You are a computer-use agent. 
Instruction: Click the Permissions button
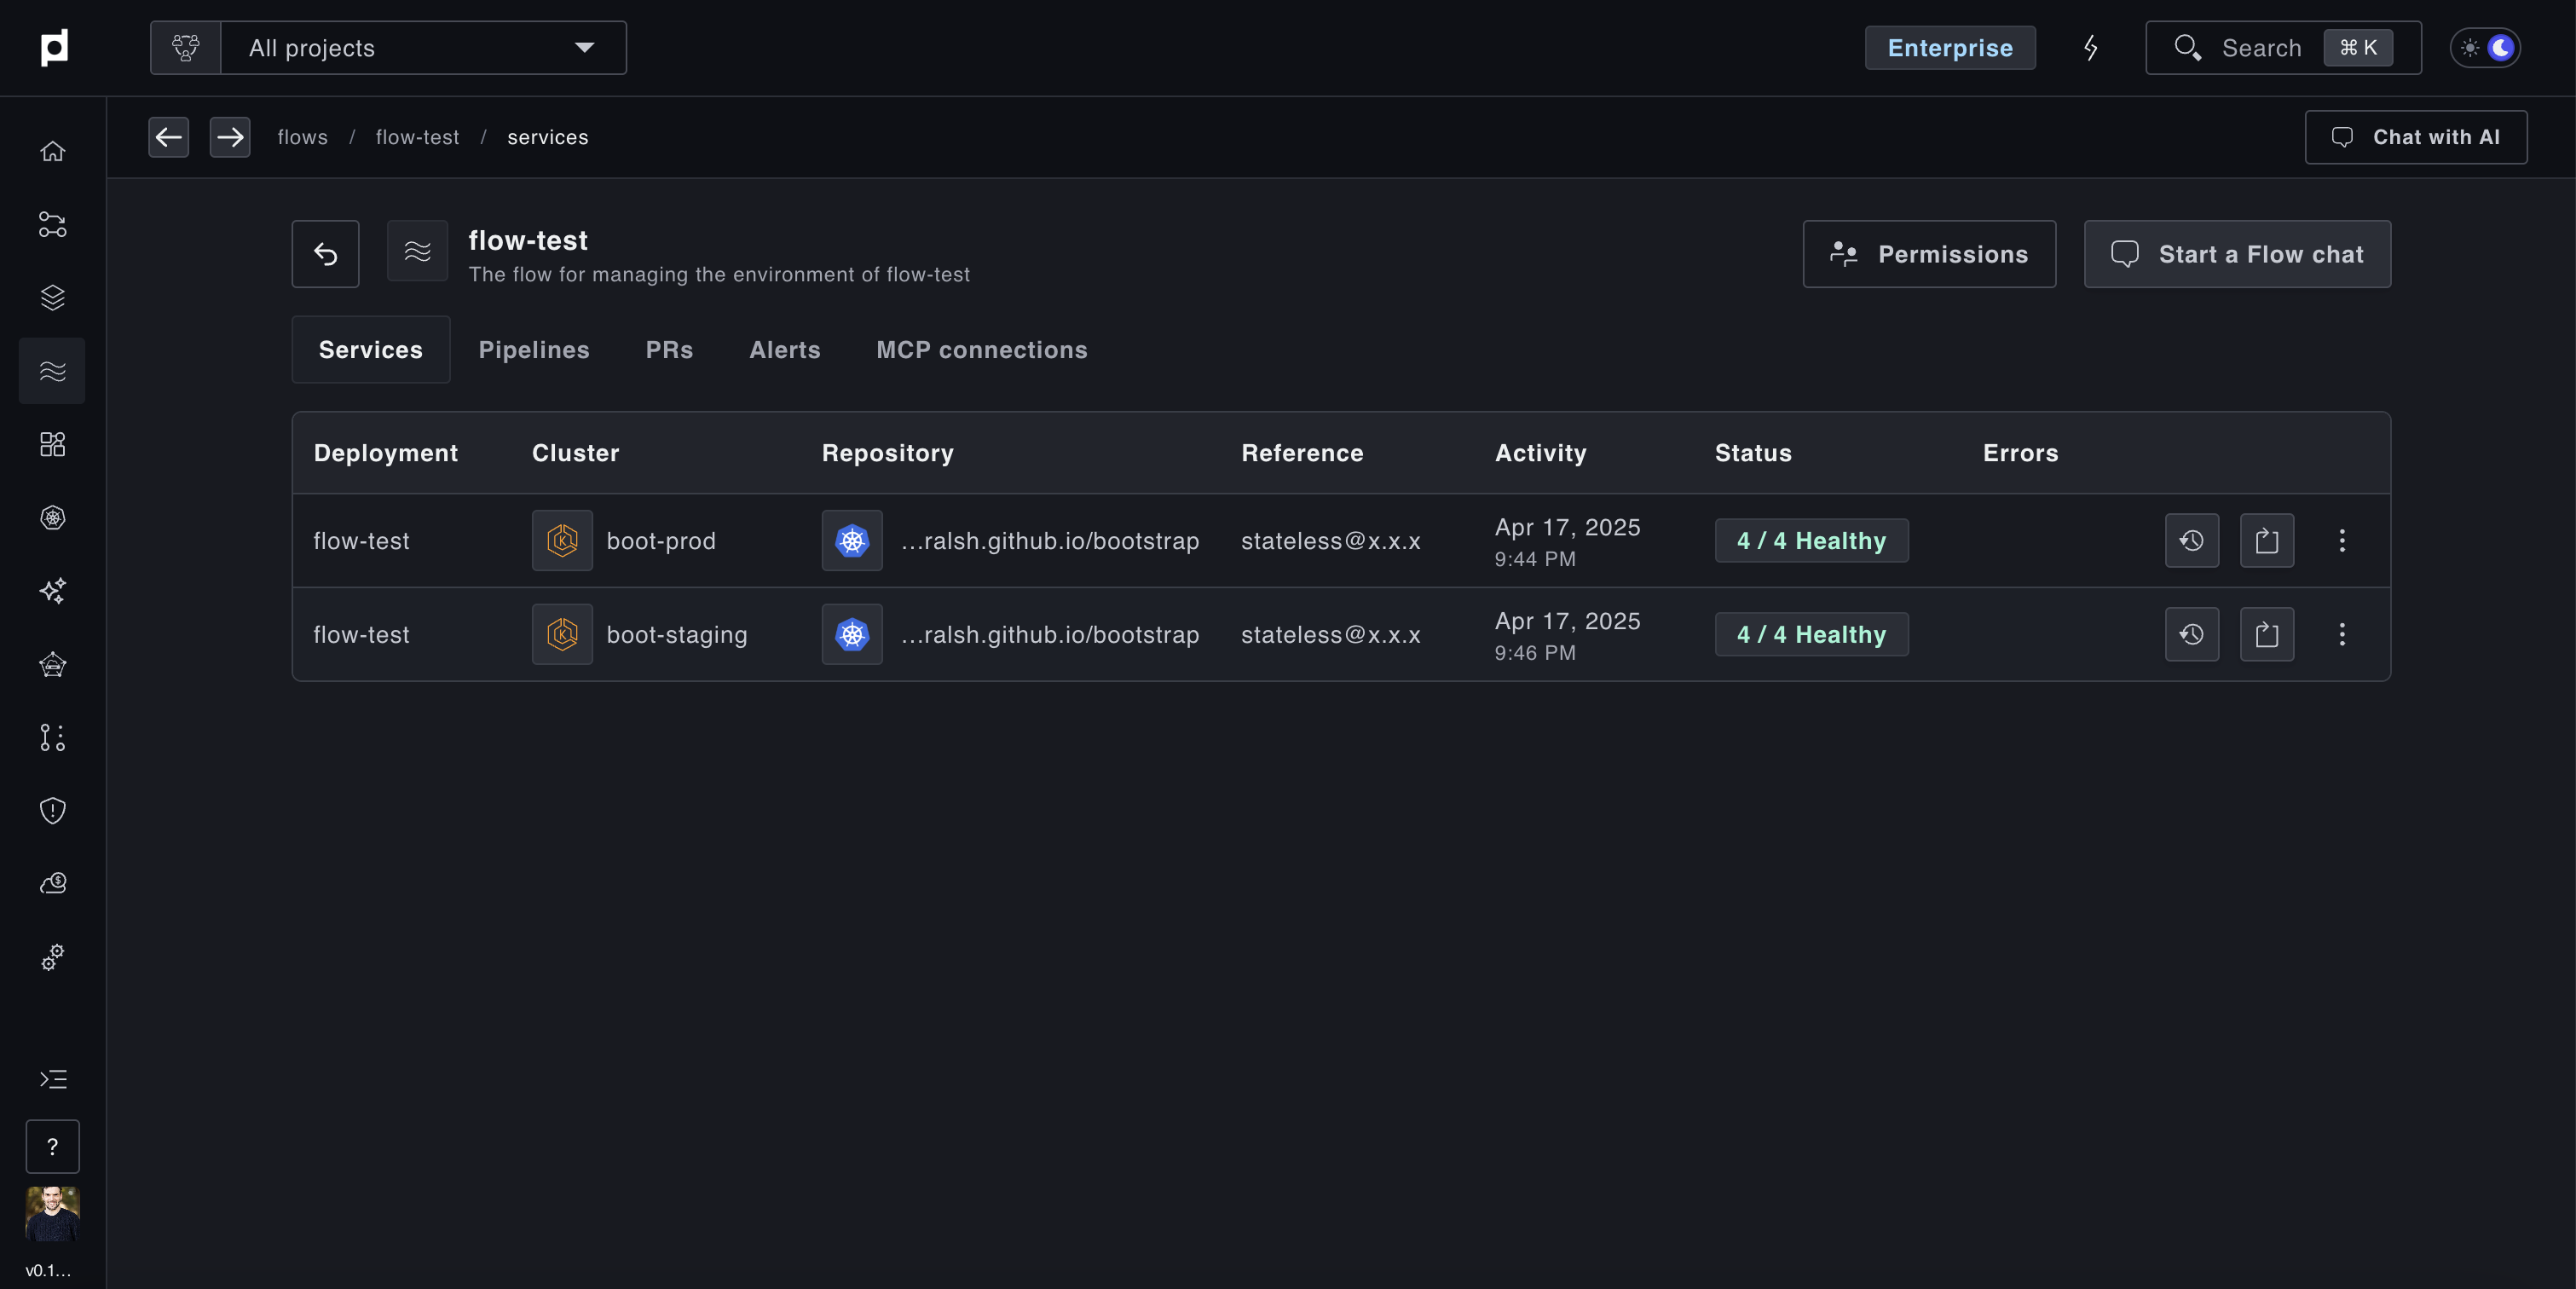point(1928,254)
